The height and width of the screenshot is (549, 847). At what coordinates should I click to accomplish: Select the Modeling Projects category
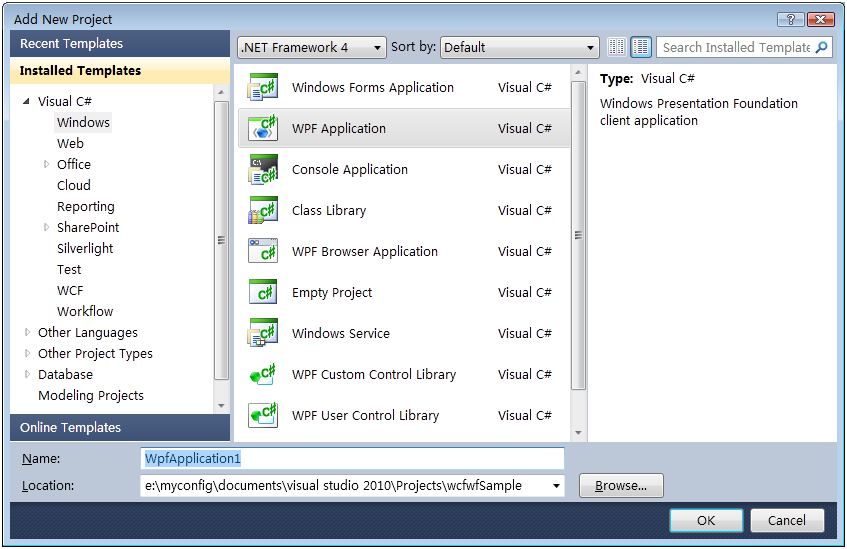pos(91,396)
